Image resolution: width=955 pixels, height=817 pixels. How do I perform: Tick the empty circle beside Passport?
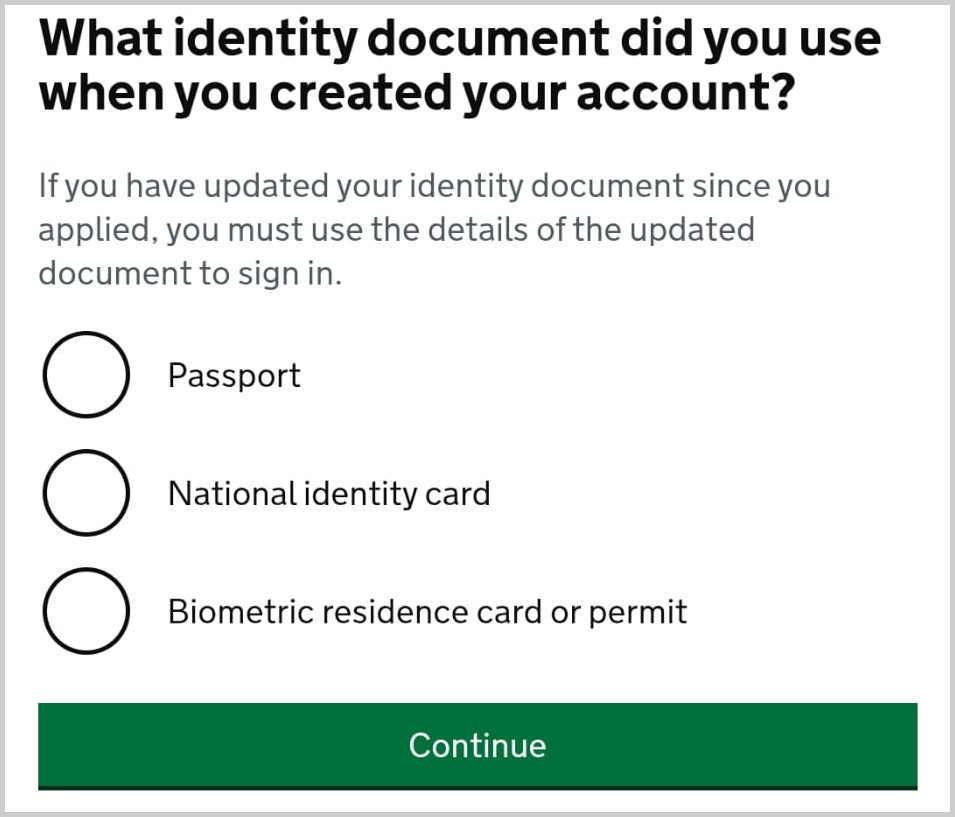[x=86, y=375]
